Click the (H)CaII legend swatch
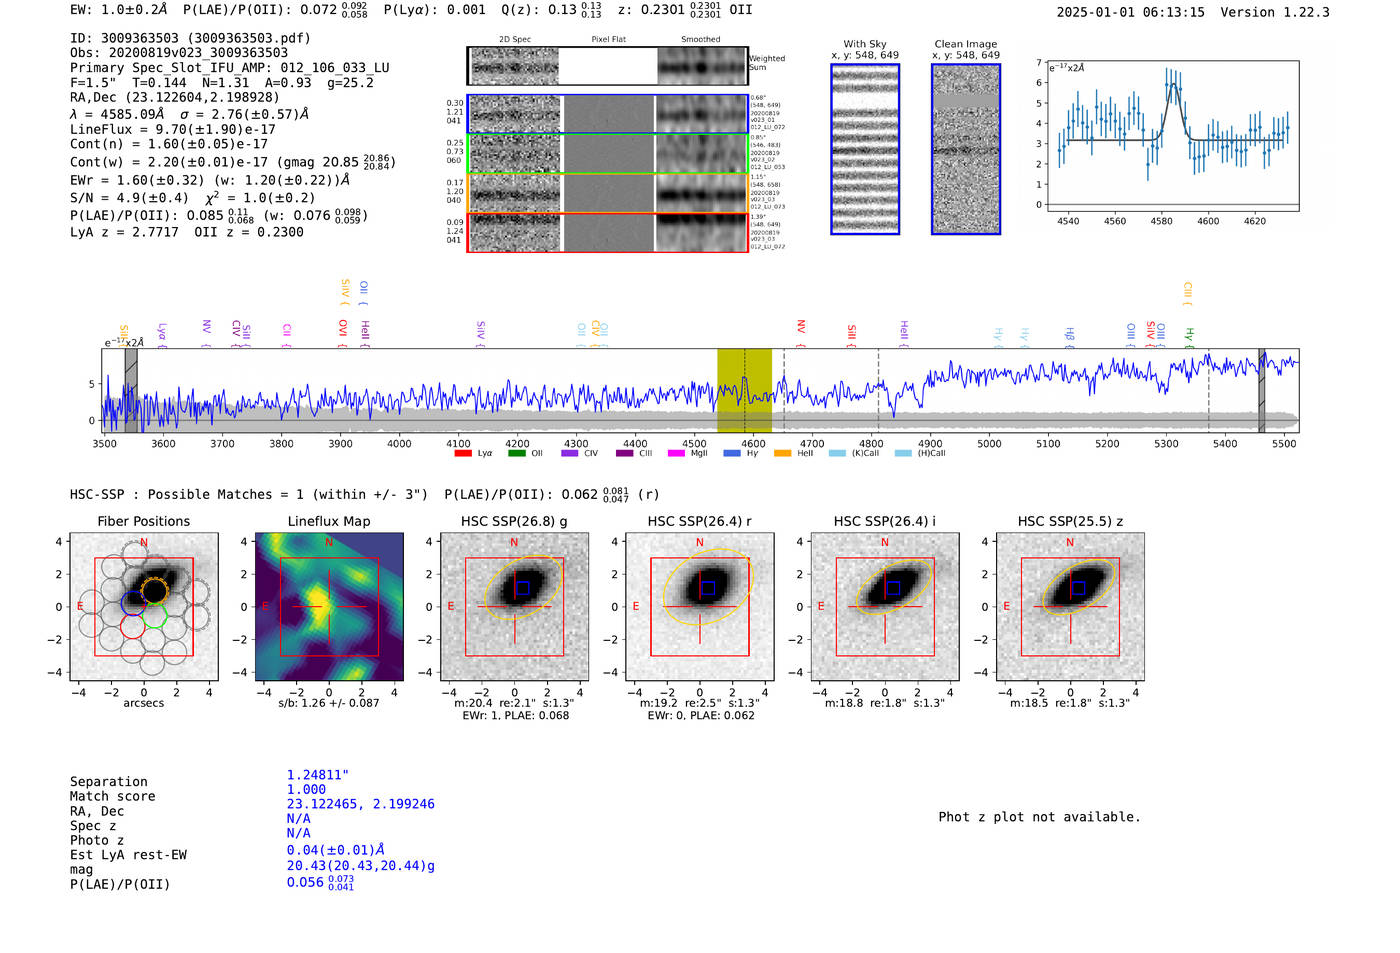This screenshot has height=953, width=1400. point(903,453)
